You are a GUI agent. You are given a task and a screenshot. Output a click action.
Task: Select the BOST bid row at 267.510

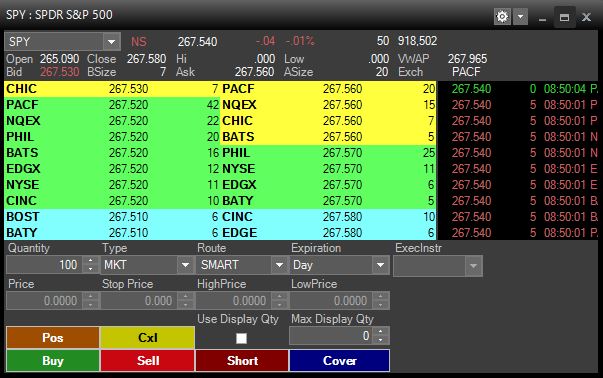tap(112, 216)
